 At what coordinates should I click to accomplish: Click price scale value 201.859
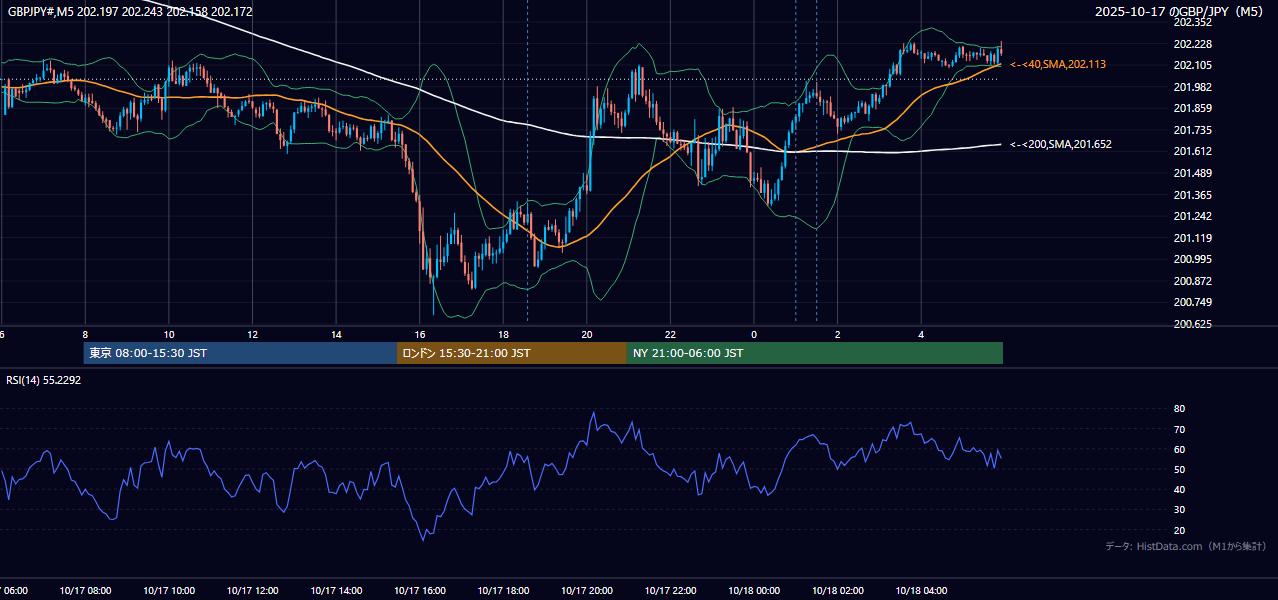pyautogui.click(x=1192, y=108)
